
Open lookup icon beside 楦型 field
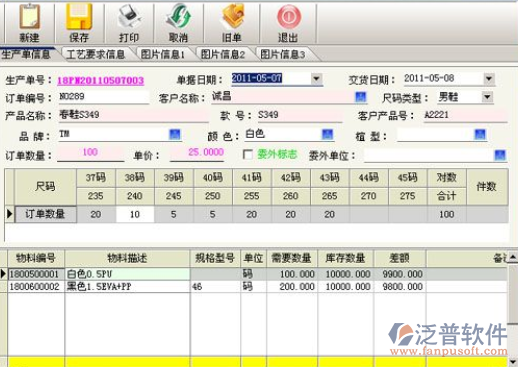coord(480,134)
